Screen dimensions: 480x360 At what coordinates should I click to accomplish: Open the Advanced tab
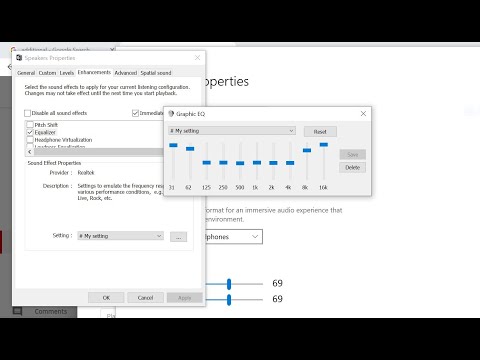pyautogui.click(x=125, y=73)
